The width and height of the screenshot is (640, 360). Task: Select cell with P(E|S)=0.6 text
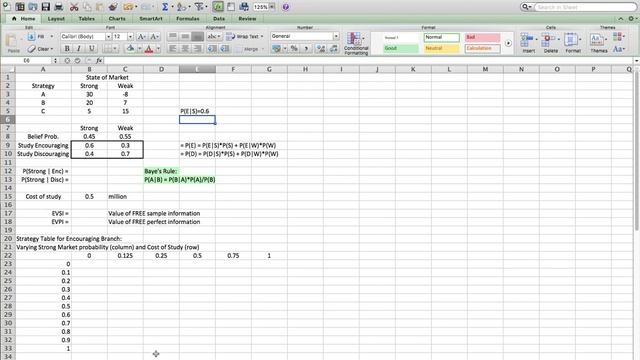[197, 111]
